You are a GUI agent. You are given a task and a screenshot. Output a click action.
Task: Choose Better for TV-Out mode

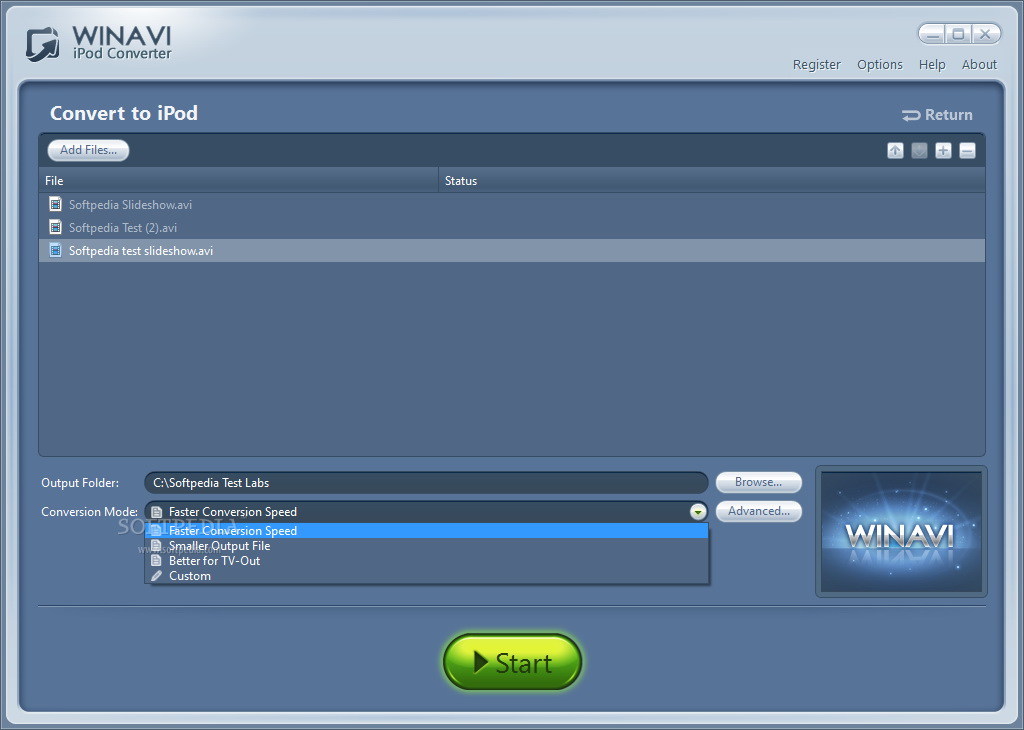click(426, 561)
